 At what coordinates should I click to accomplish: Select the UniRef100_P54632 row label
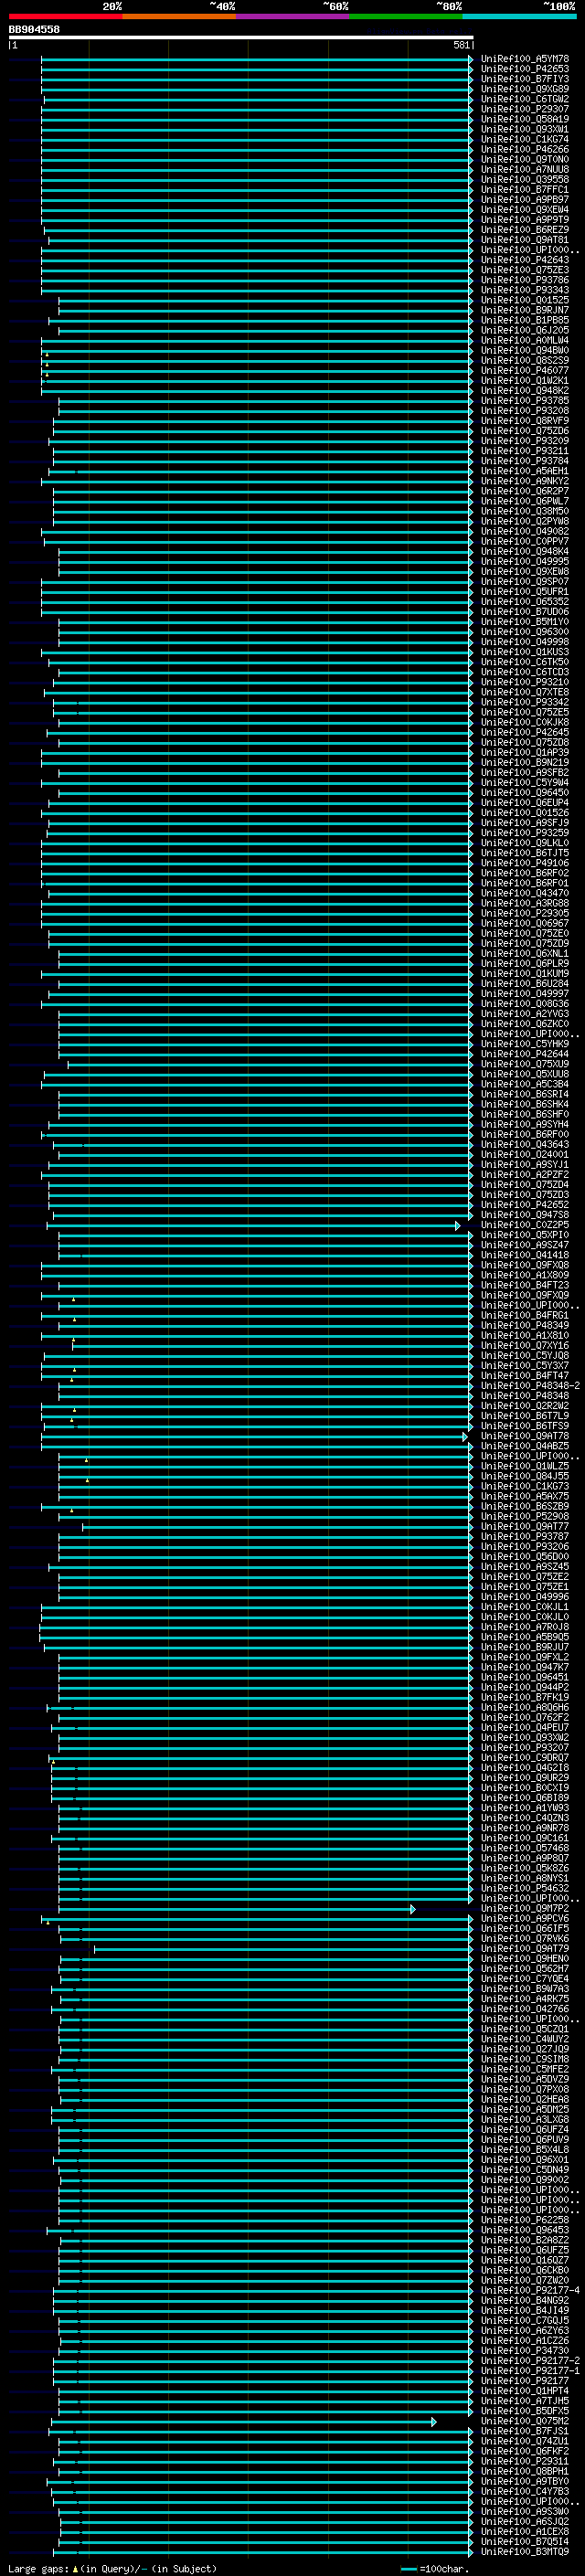point(525,1888)
